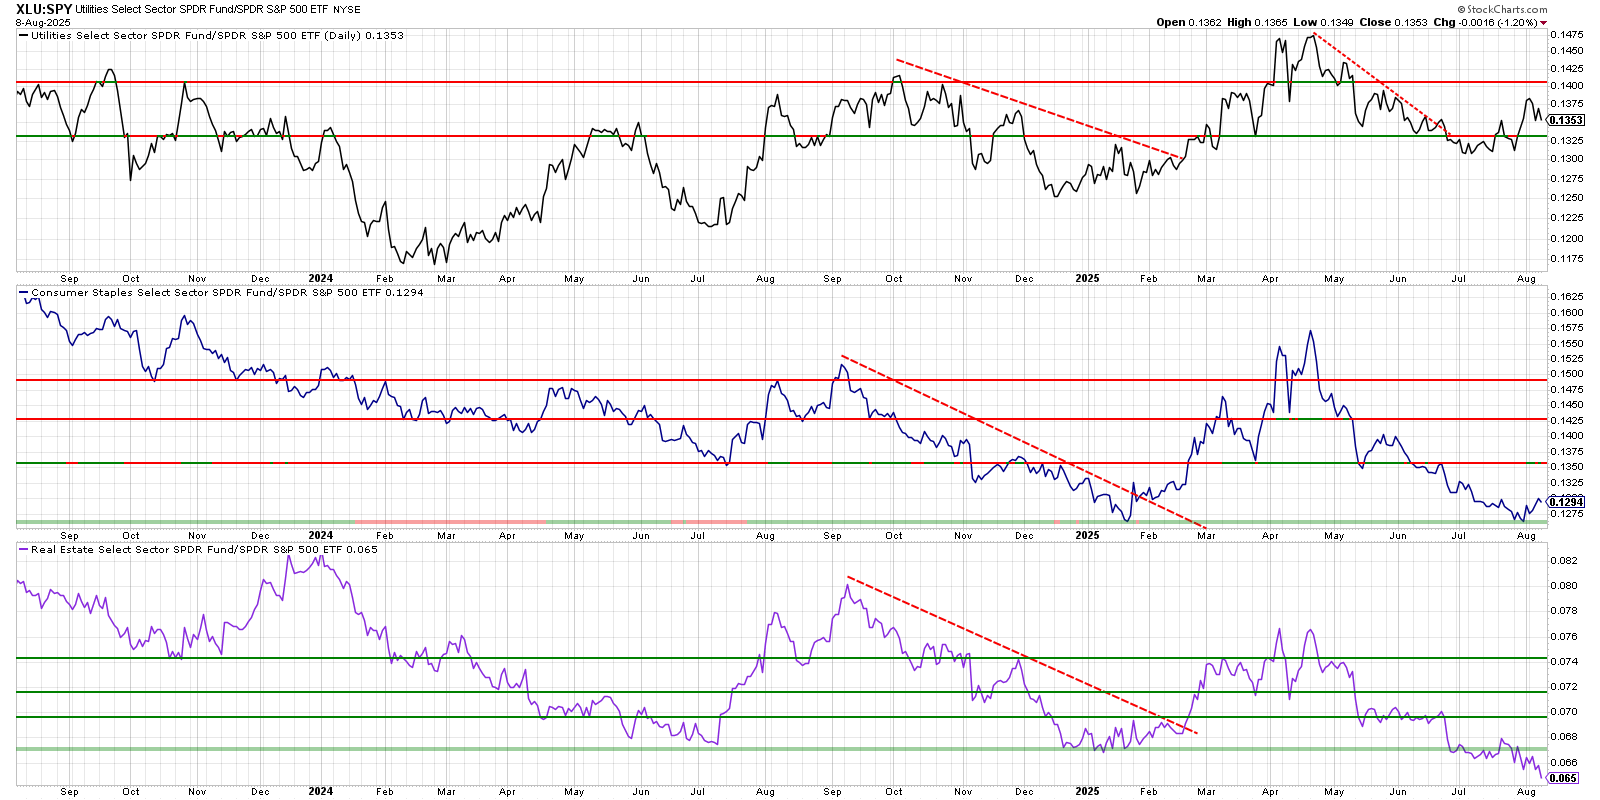This screenshot has width=1600, height=800.
Task: Click the 0.1300 label on Utilities panel axis
Action: (1566, 158)
